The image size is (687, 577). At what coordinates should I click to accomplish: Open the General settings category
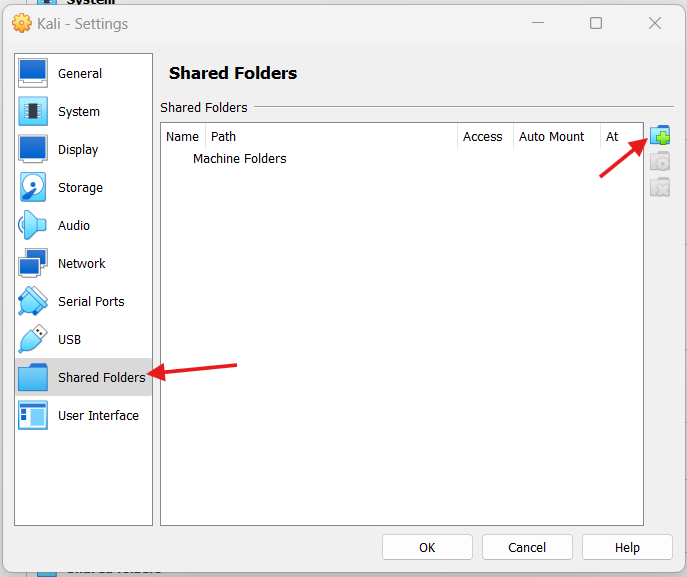click(83, 73)
